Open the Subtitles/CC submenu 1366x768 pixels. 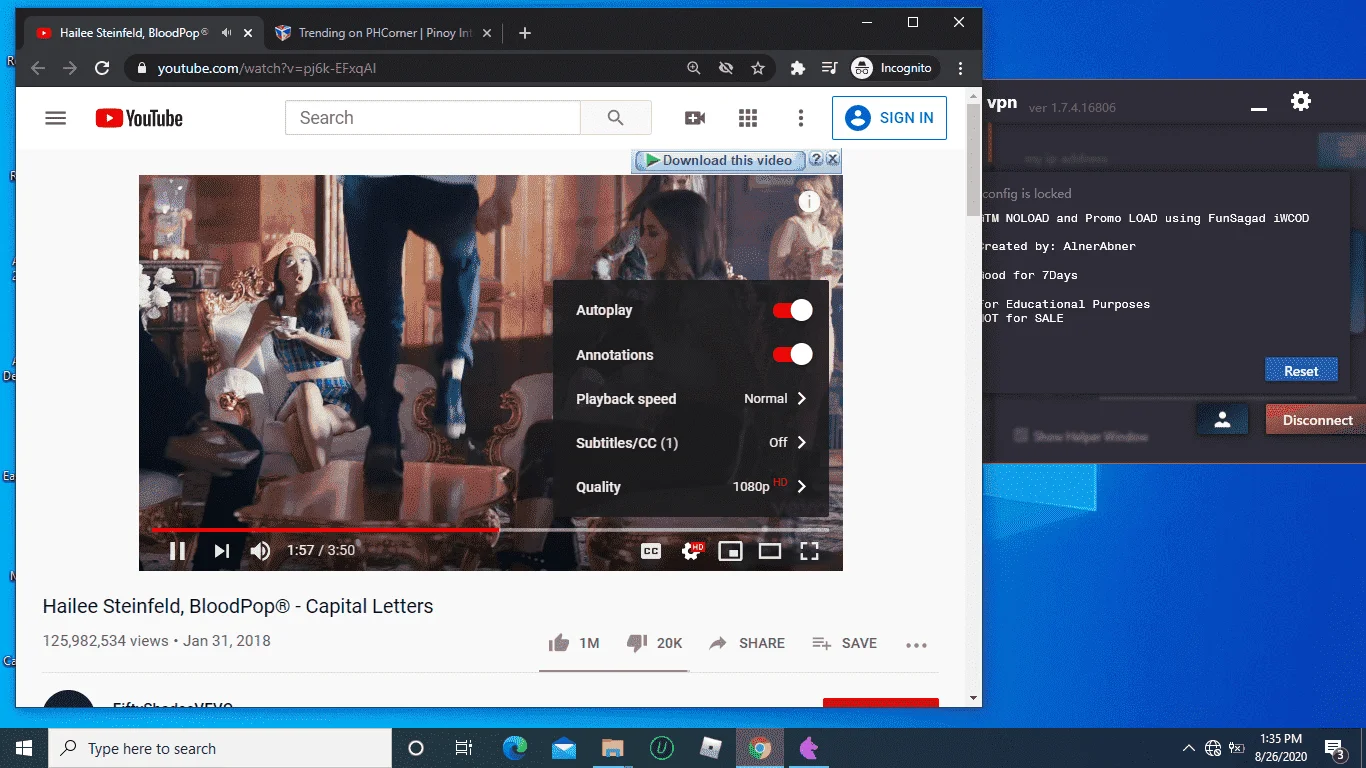tap(691, 442)
